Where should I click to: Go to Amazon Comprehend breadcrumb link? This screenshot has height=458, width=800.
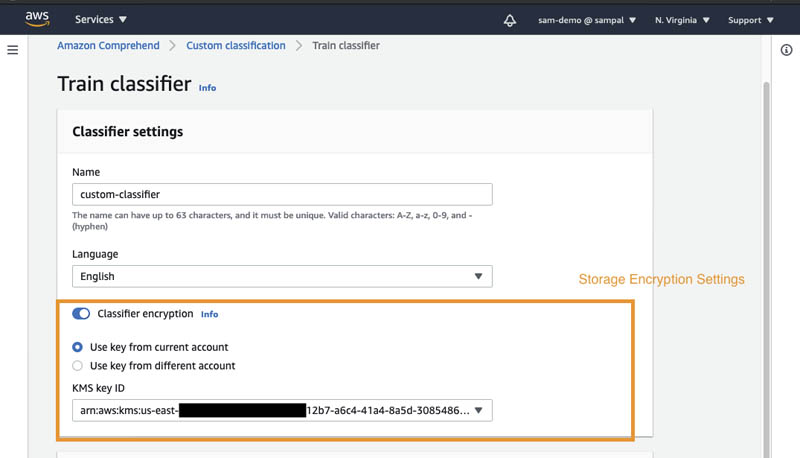tap(108, 45)
